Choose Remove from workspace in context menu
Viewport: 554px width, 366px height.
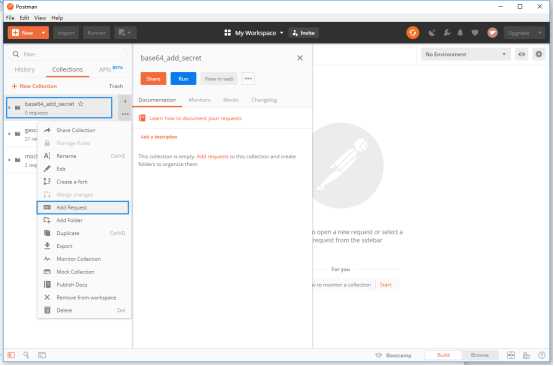tap(83, 297)
